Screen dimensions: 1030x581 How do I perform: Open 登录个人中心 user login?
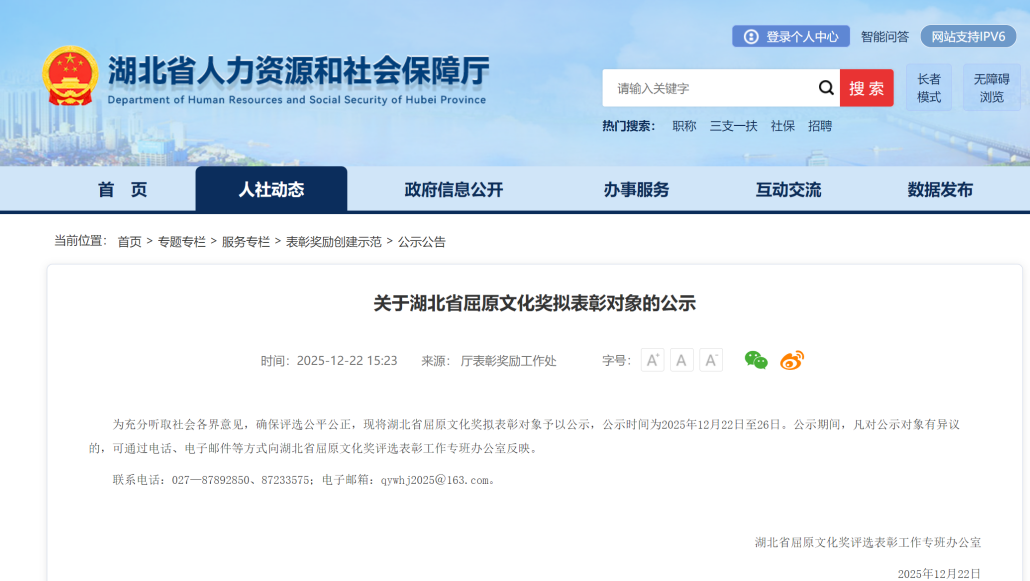[x=791, y=37]
